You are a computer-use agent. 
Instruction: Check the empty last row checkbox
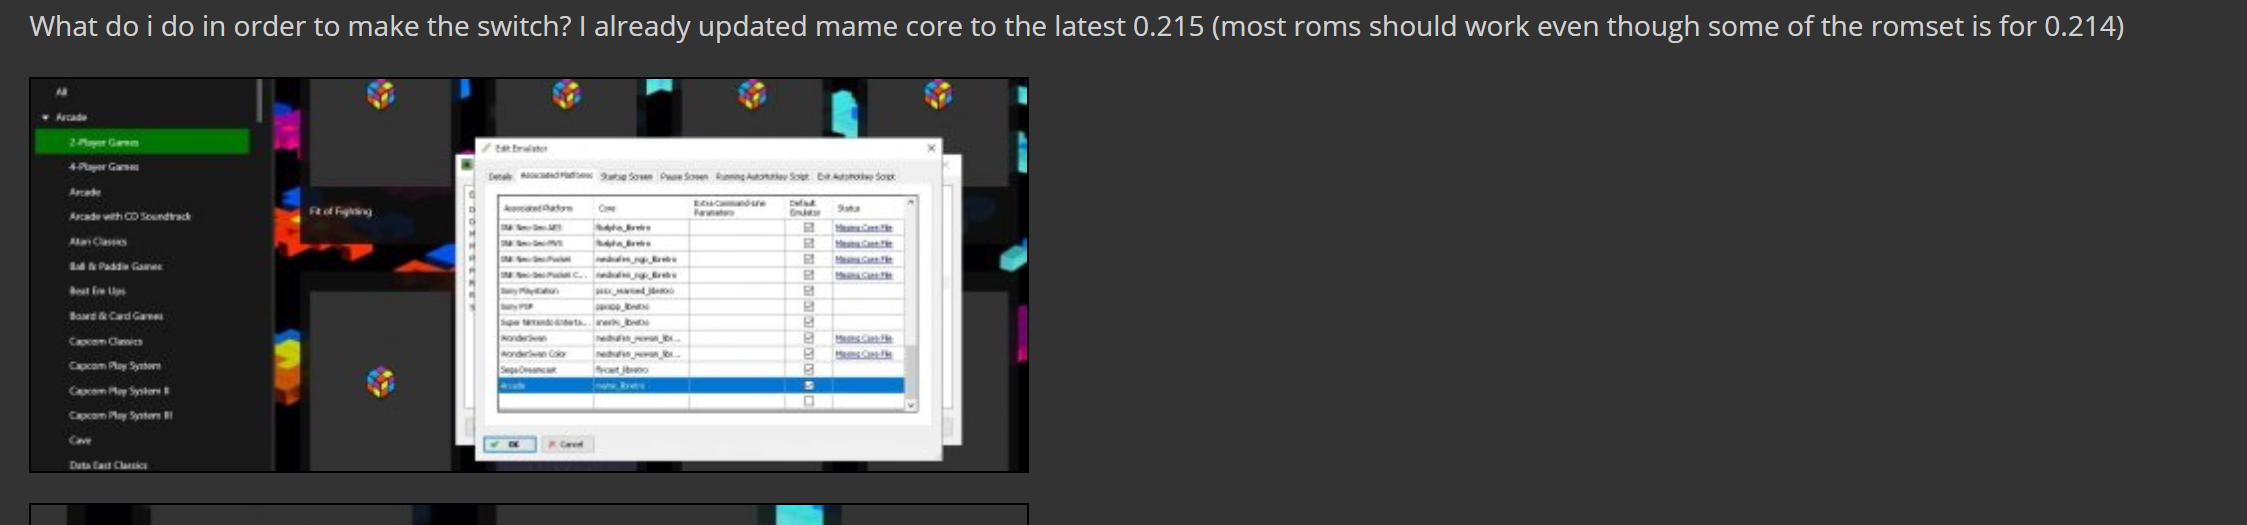(x=809, y=401)
